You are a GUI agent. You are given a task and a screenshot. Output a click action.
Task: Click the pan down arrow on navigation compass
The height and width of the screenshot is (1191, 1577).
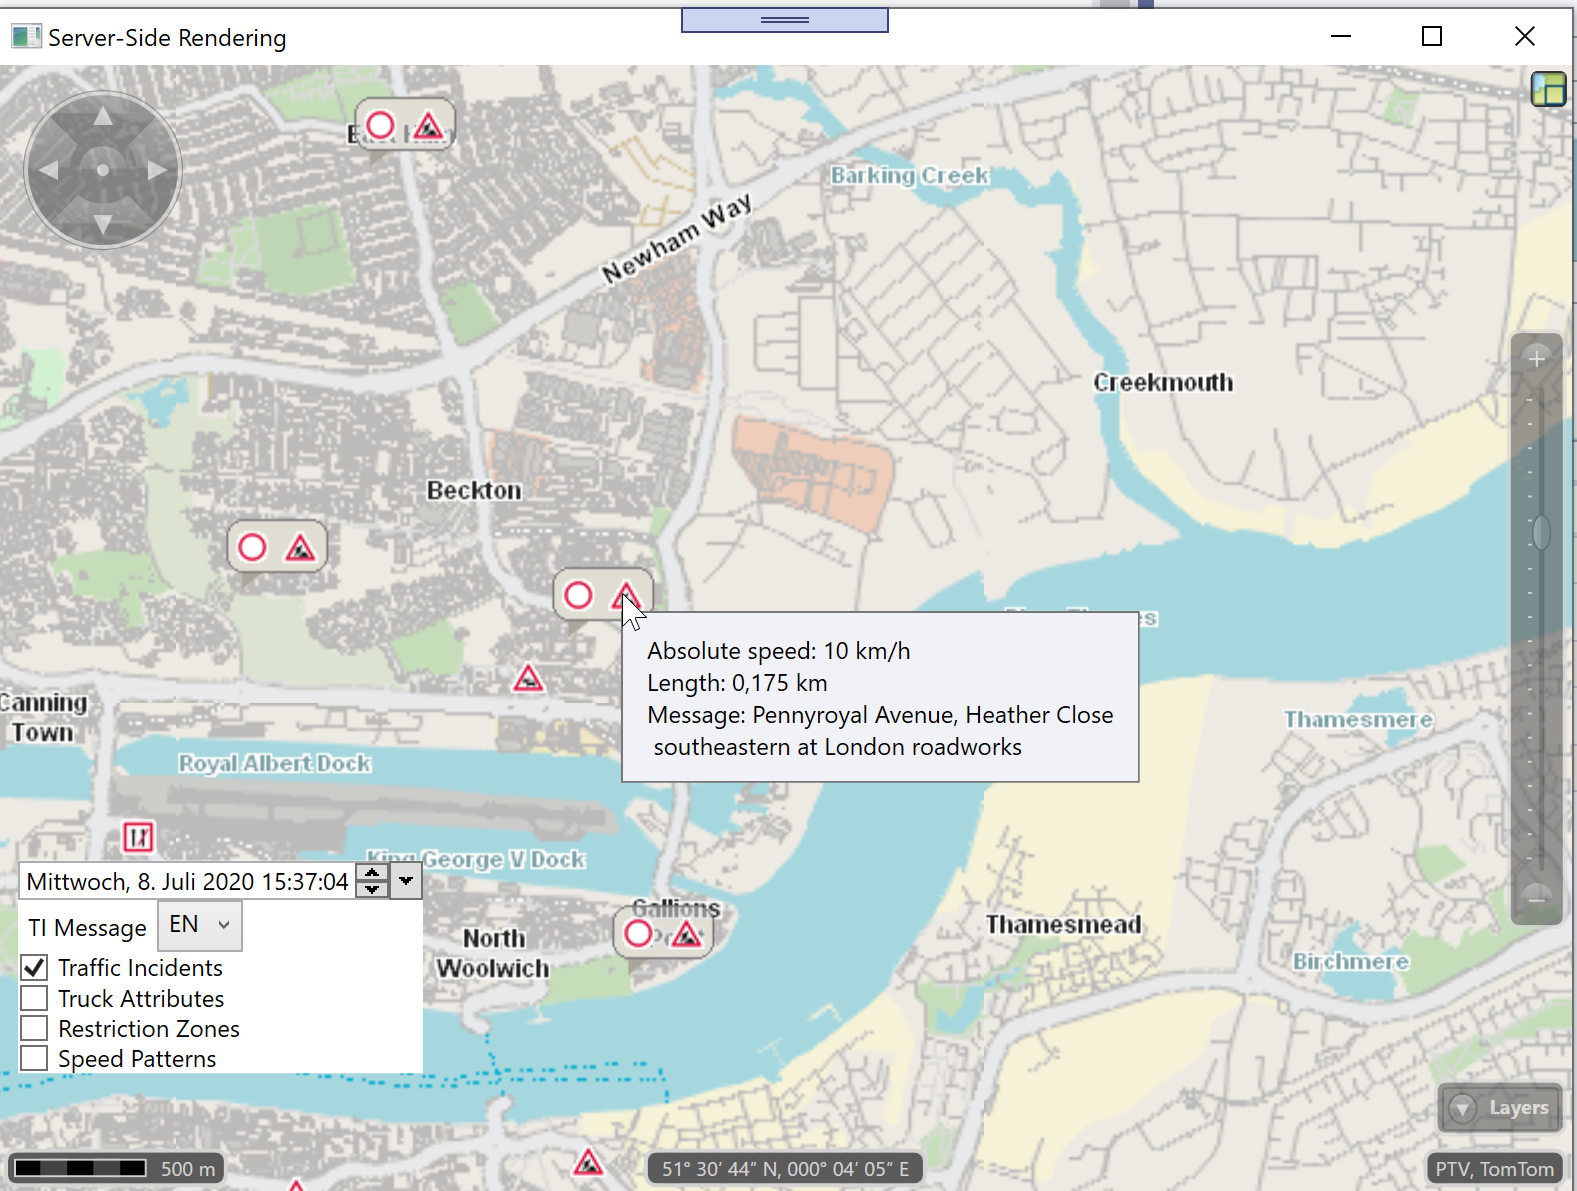tap(102, 223)
